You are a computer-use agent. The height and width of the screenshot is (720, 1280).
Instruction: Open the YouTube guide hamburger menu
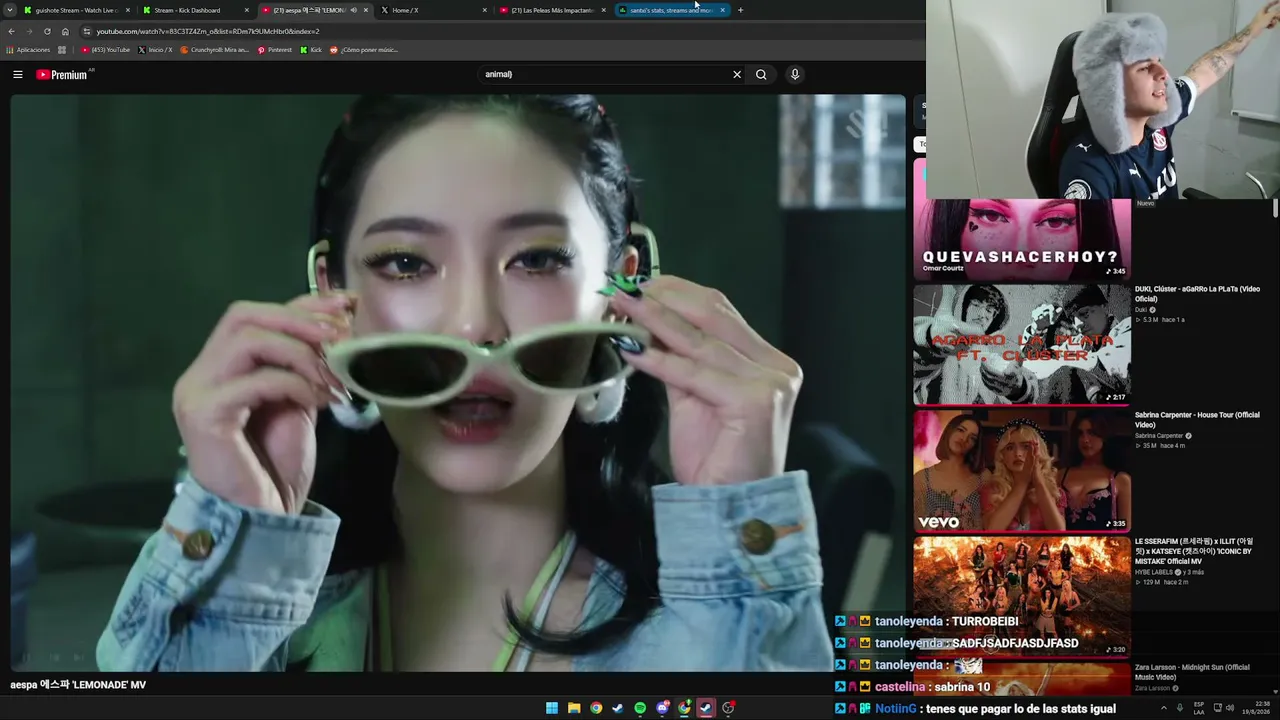(17, 74)
